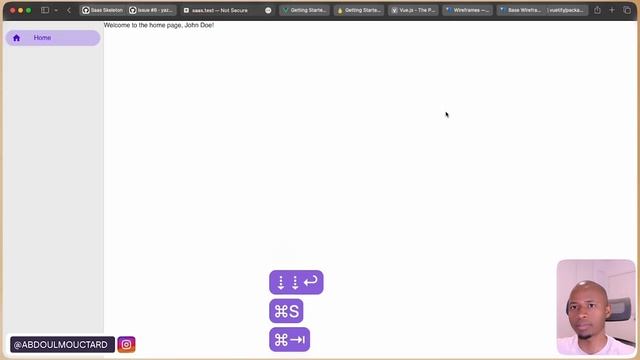
Task: Click the house icon in the sidebar
Action: click(x=16, y=38)
